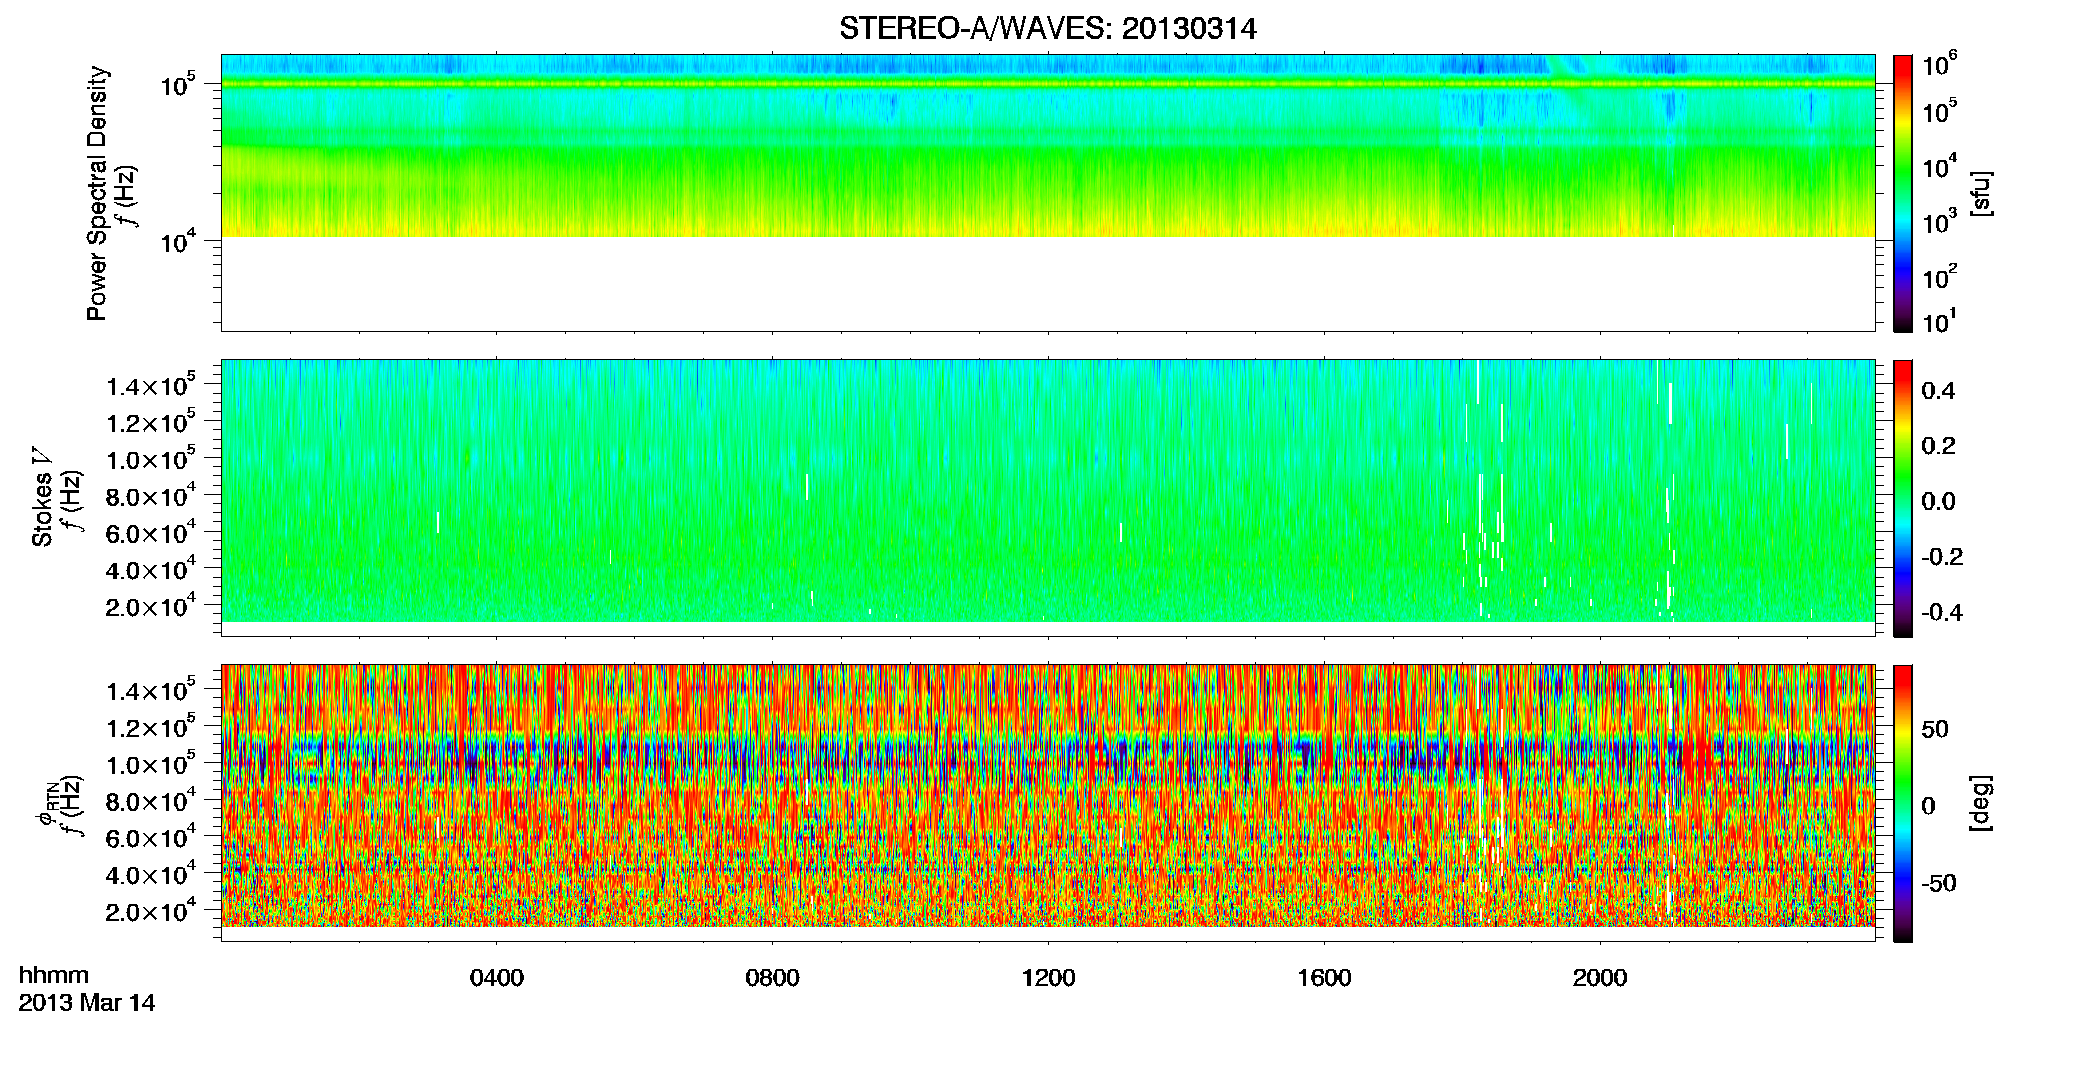2096x1080 pixels.
Task: Click the sfu color bar of the top panel
Action: [1903, 193]
